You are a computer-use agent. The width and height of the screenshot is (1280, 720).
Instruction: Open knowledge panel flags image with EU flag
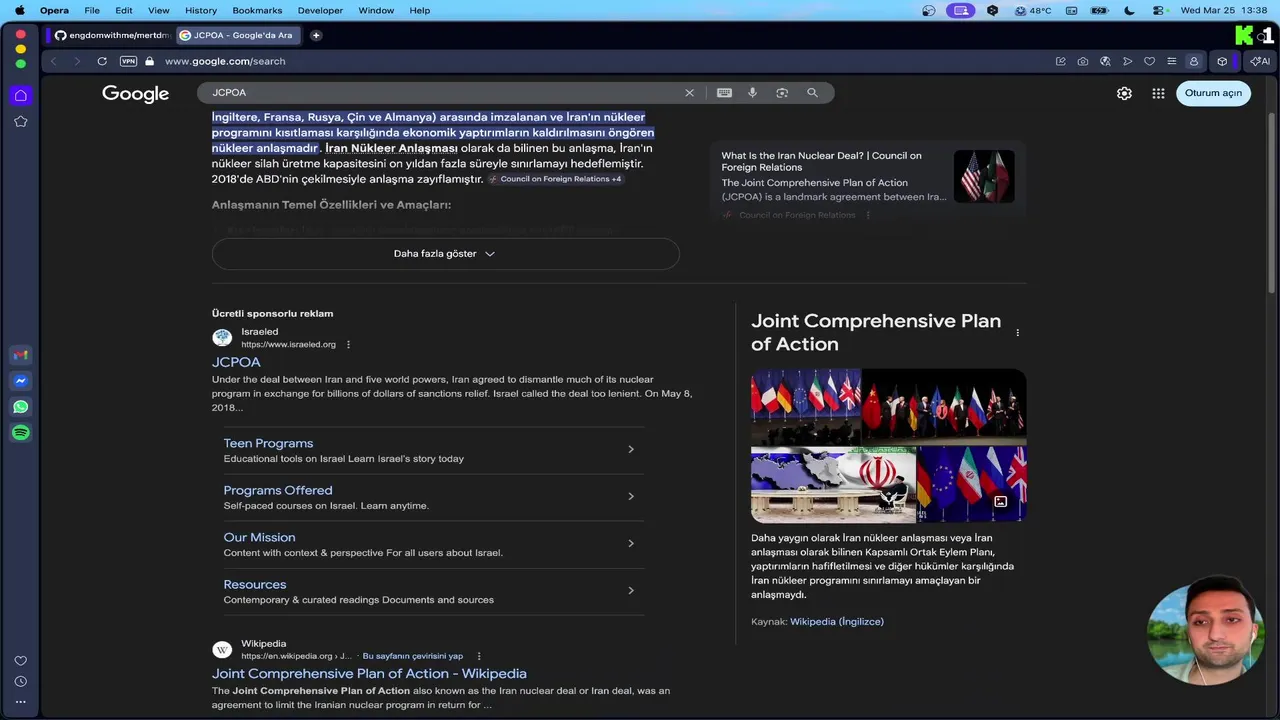click(806, 407)
